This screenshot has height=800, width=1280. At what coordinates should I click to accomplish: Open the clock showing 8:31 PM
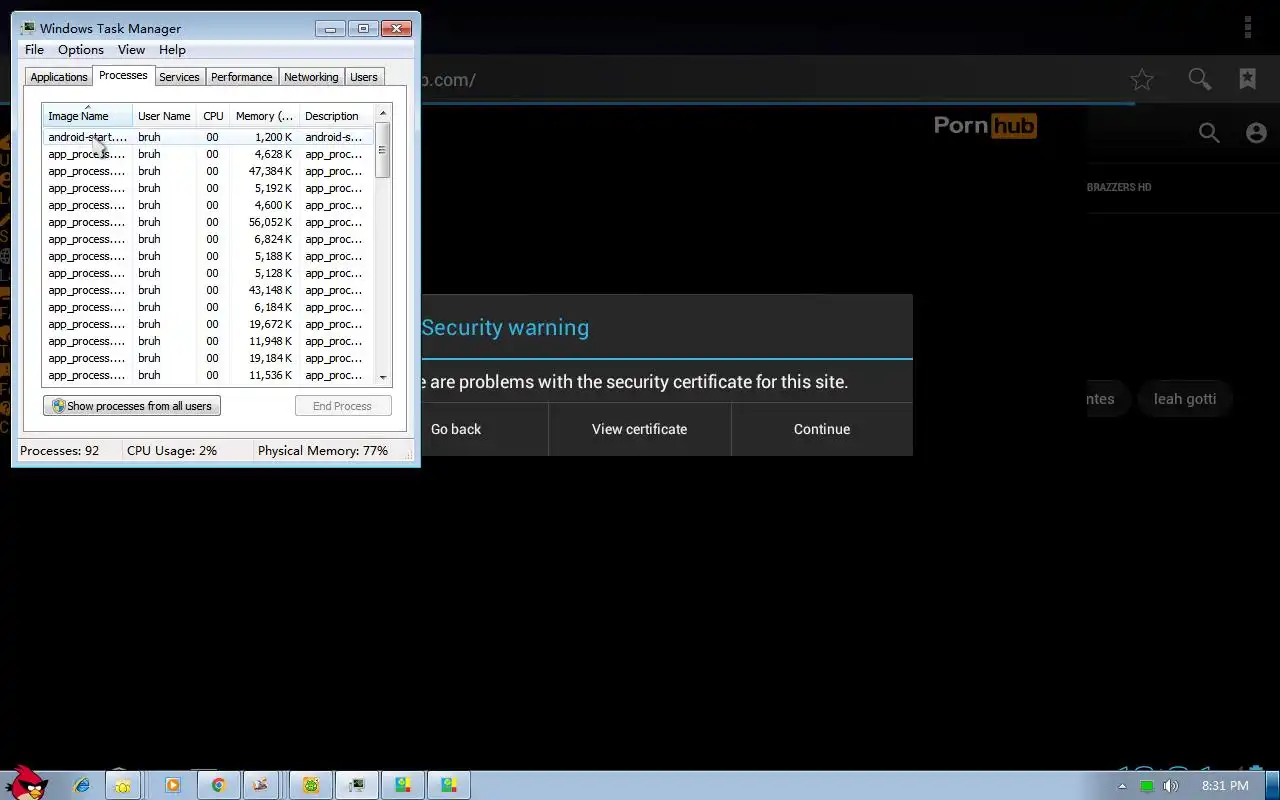pos(1225,786)
